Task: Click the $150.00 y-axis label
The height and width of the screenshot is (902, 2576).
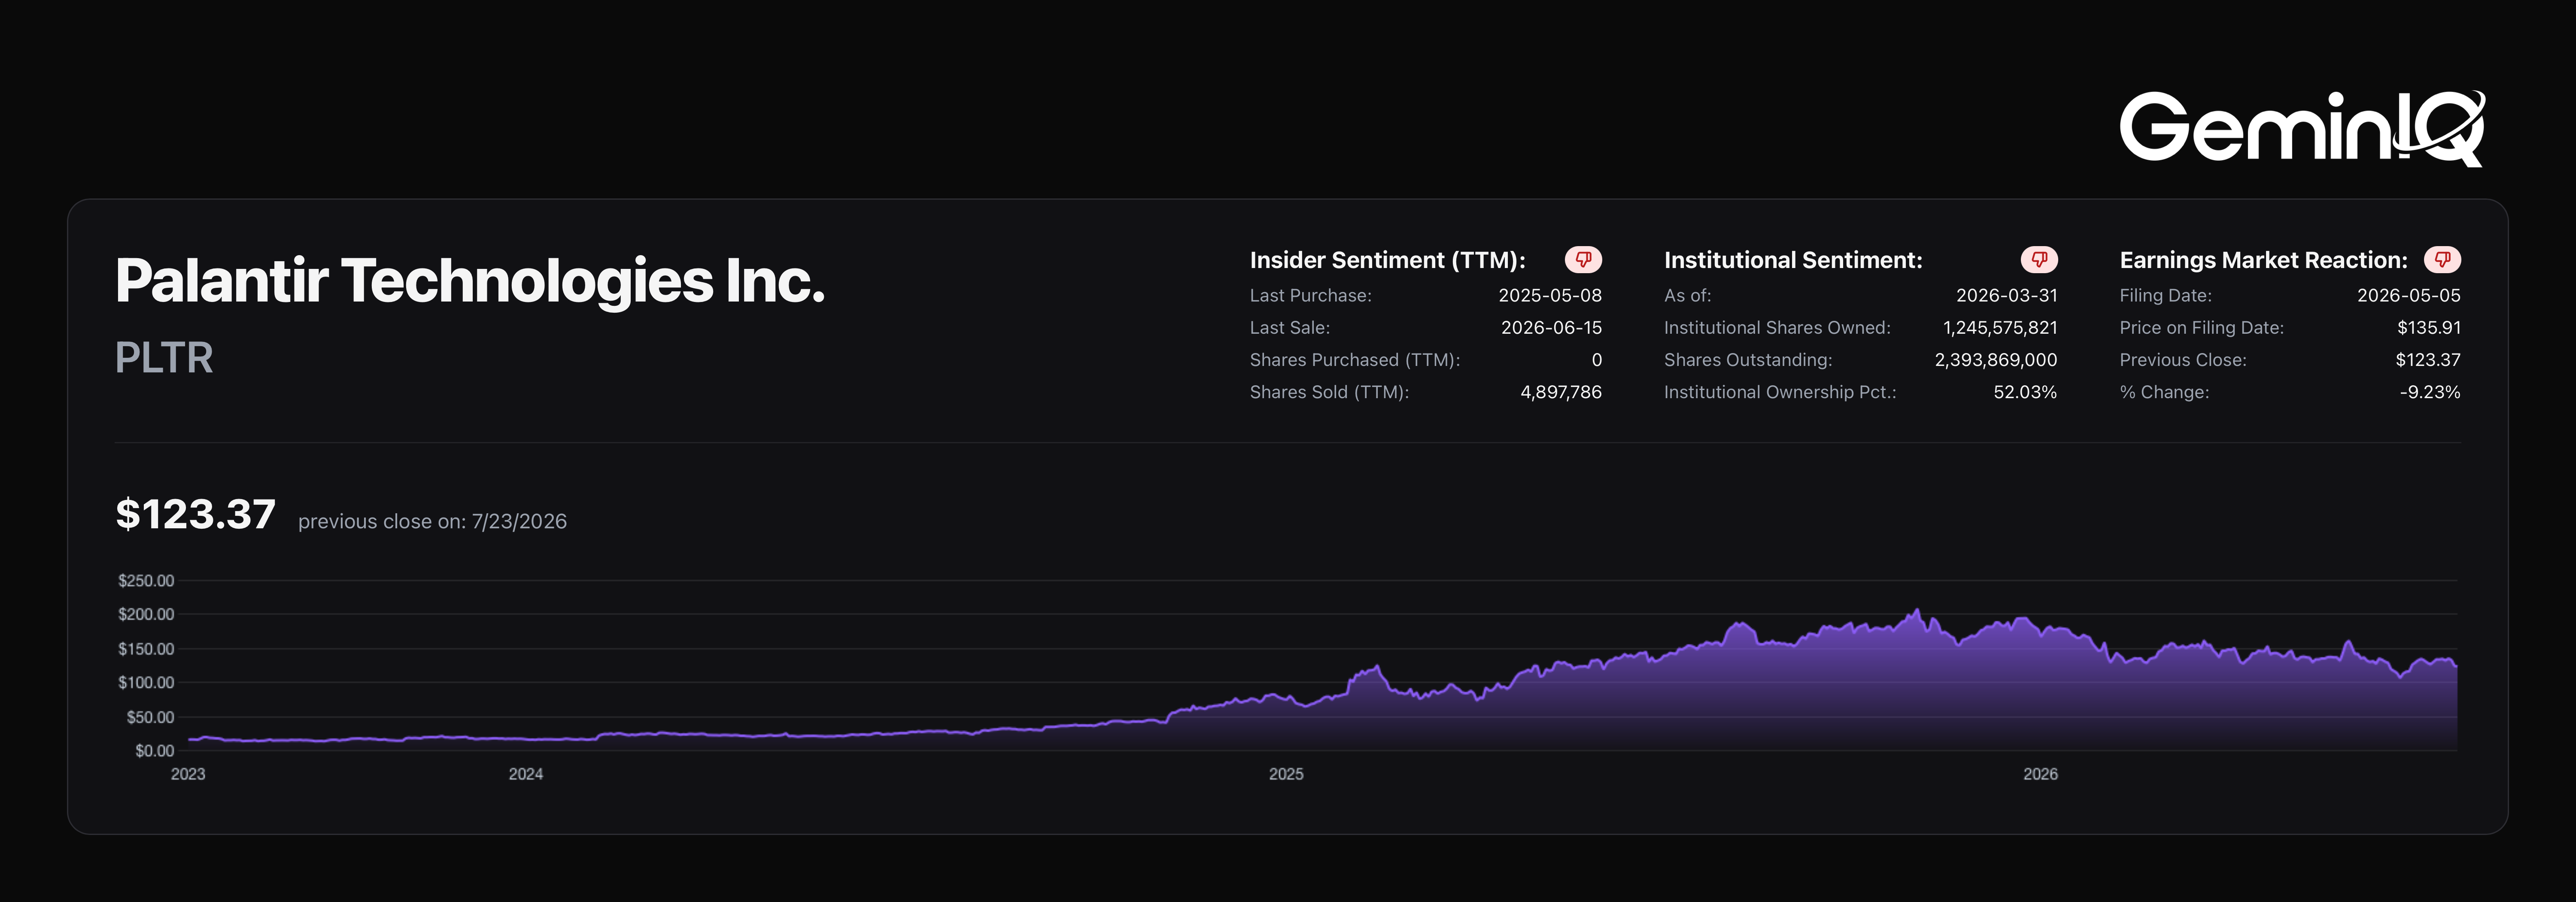Action: tap(146, 649)
